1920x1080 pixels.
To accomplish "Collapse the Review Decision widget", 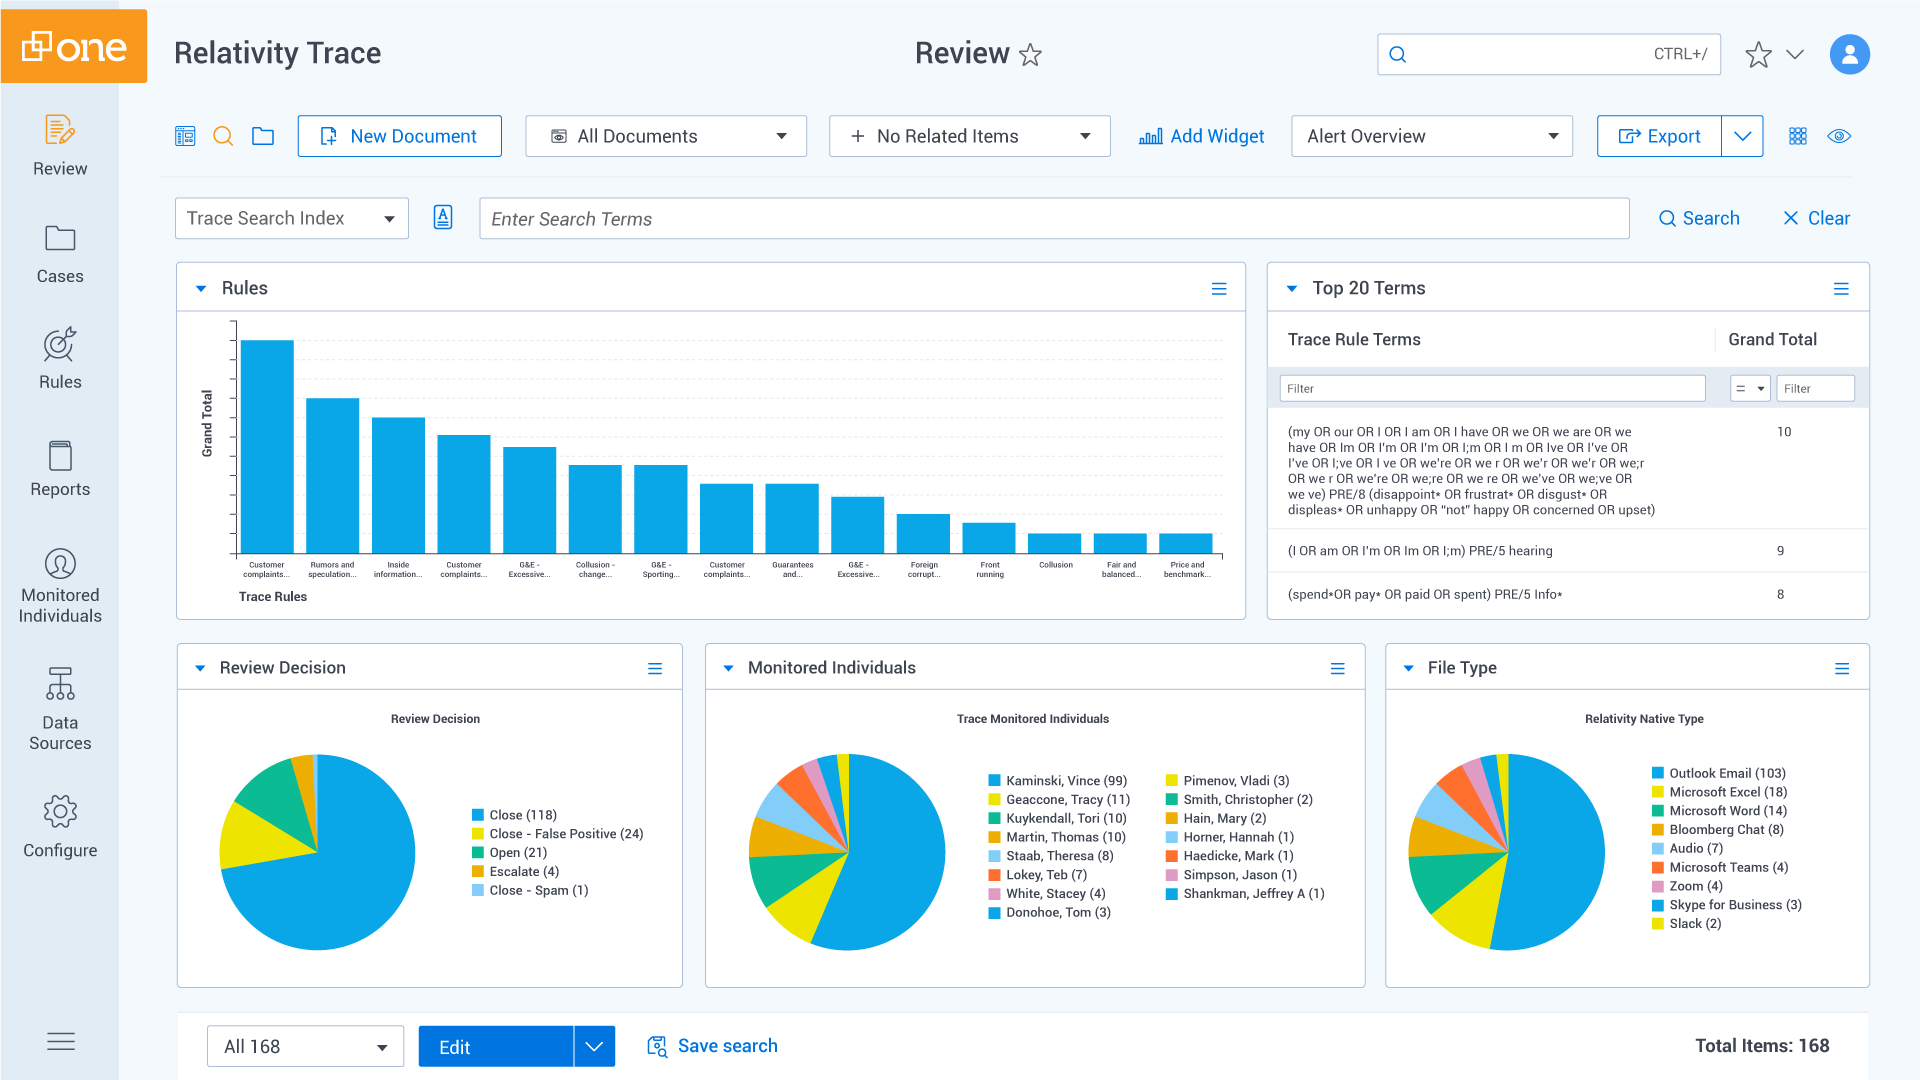I will click(200, 668).
